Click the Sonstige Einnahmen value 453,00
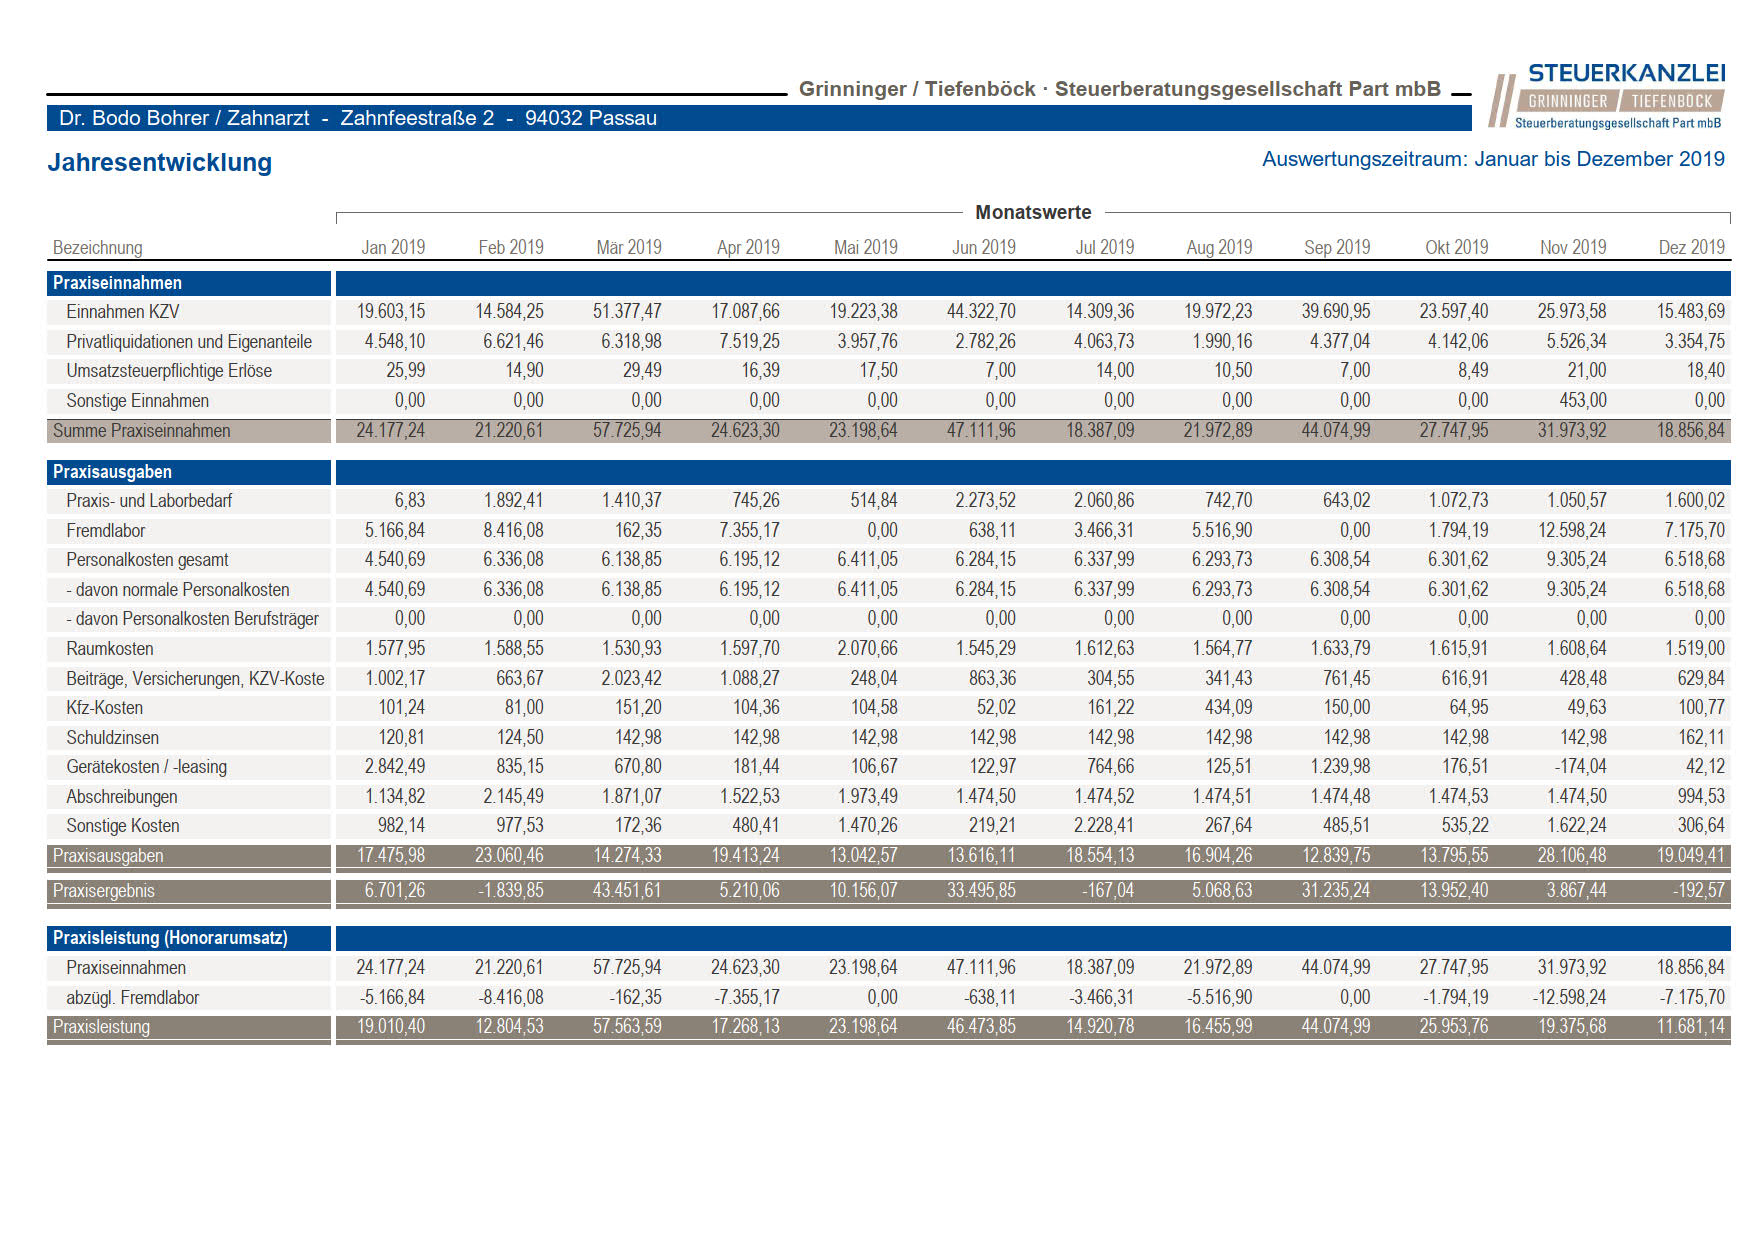 point(1583,401)
